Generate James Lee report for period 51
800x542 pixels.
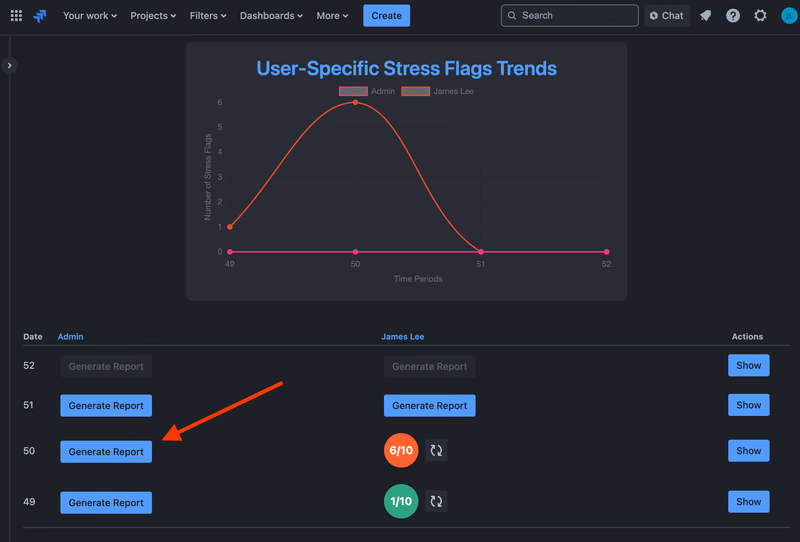pos(430,406)
